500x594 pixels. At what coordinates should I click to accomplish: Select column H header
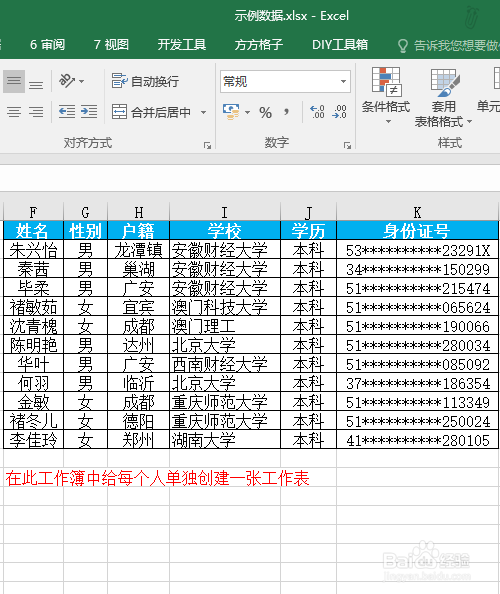pyautogui.click(x=139, y=212)
